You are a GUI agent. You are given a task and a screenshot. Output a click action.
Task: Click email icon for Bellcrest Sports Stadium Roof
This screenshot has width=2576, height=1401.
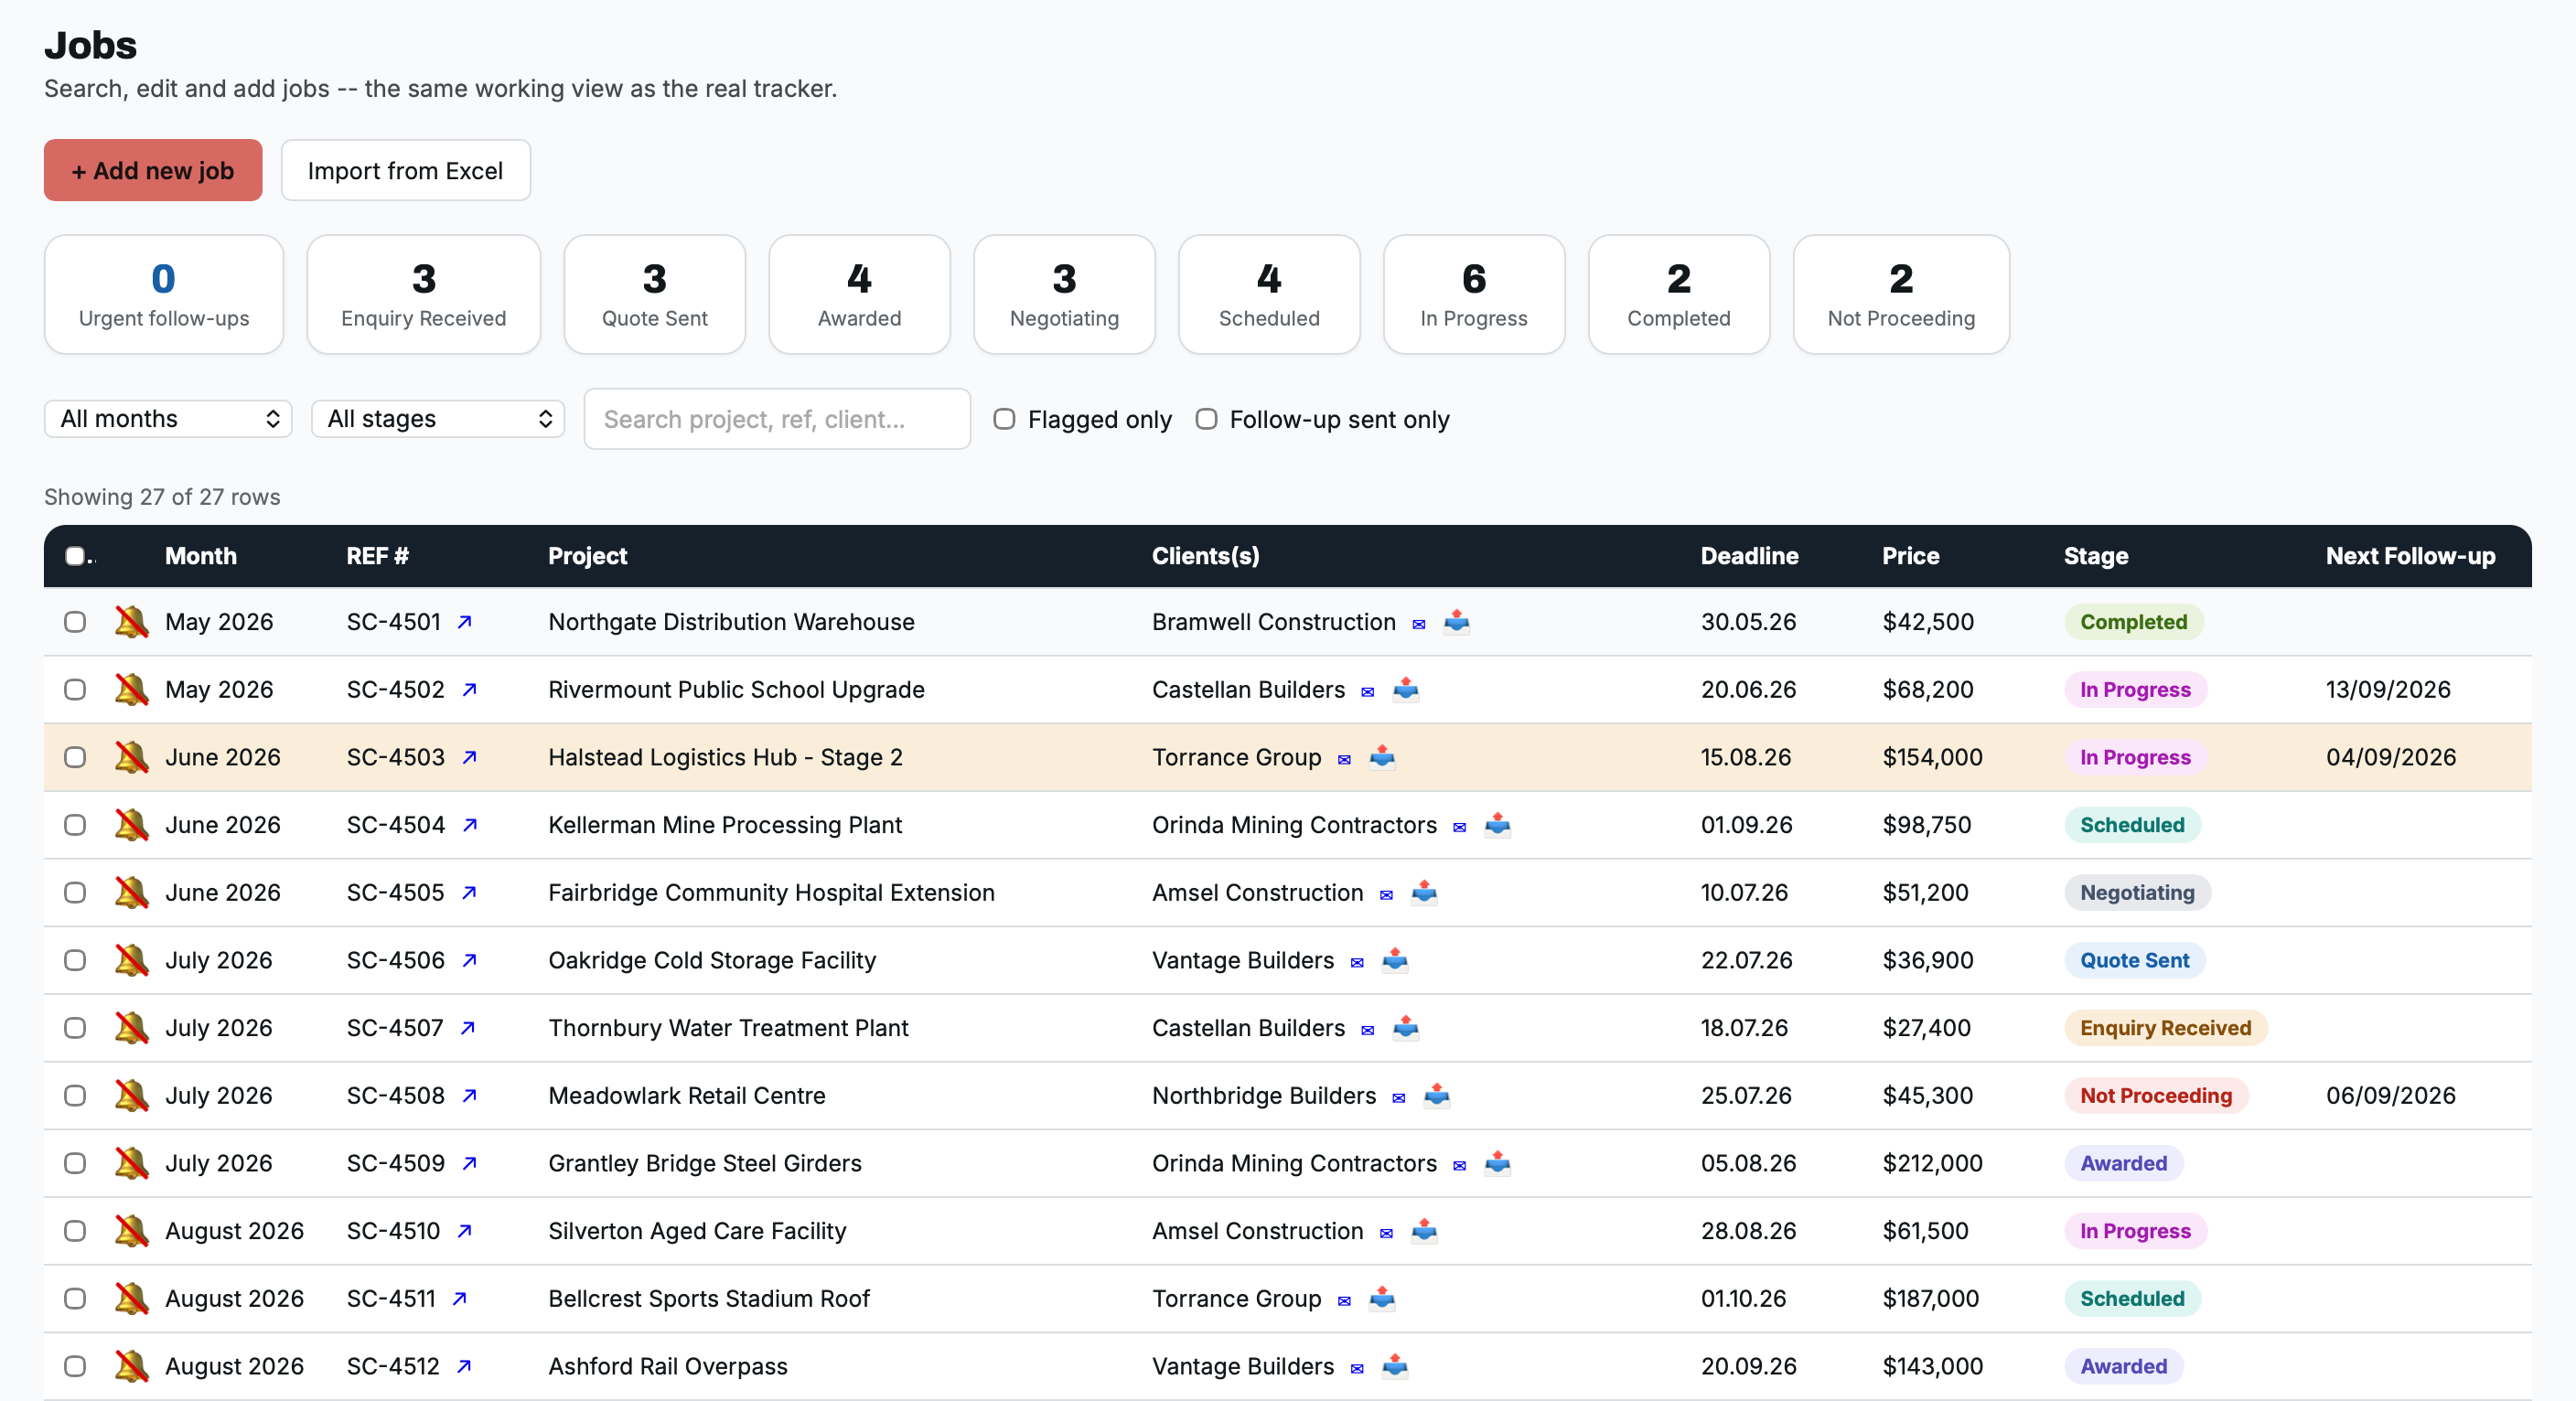(x=1344, y=1301)
